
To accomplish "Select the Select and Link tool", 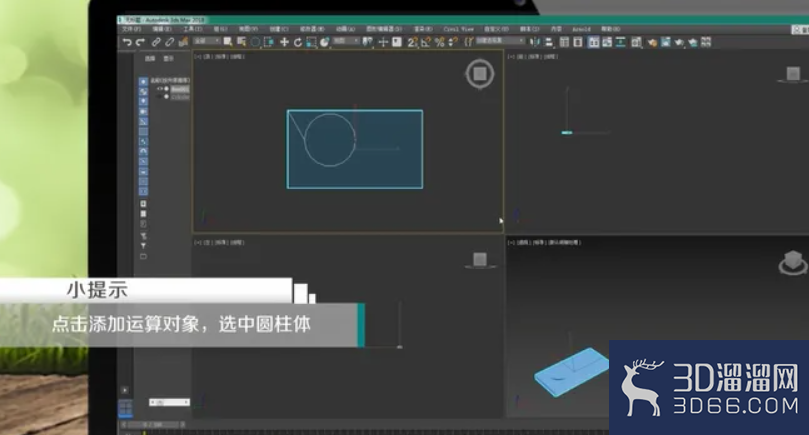I will pos(156,42).
